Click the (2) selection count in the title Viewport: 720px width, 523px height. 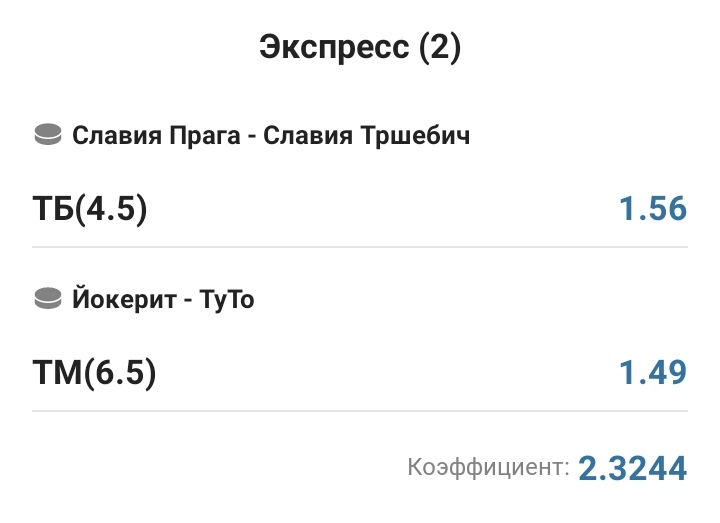440,48
